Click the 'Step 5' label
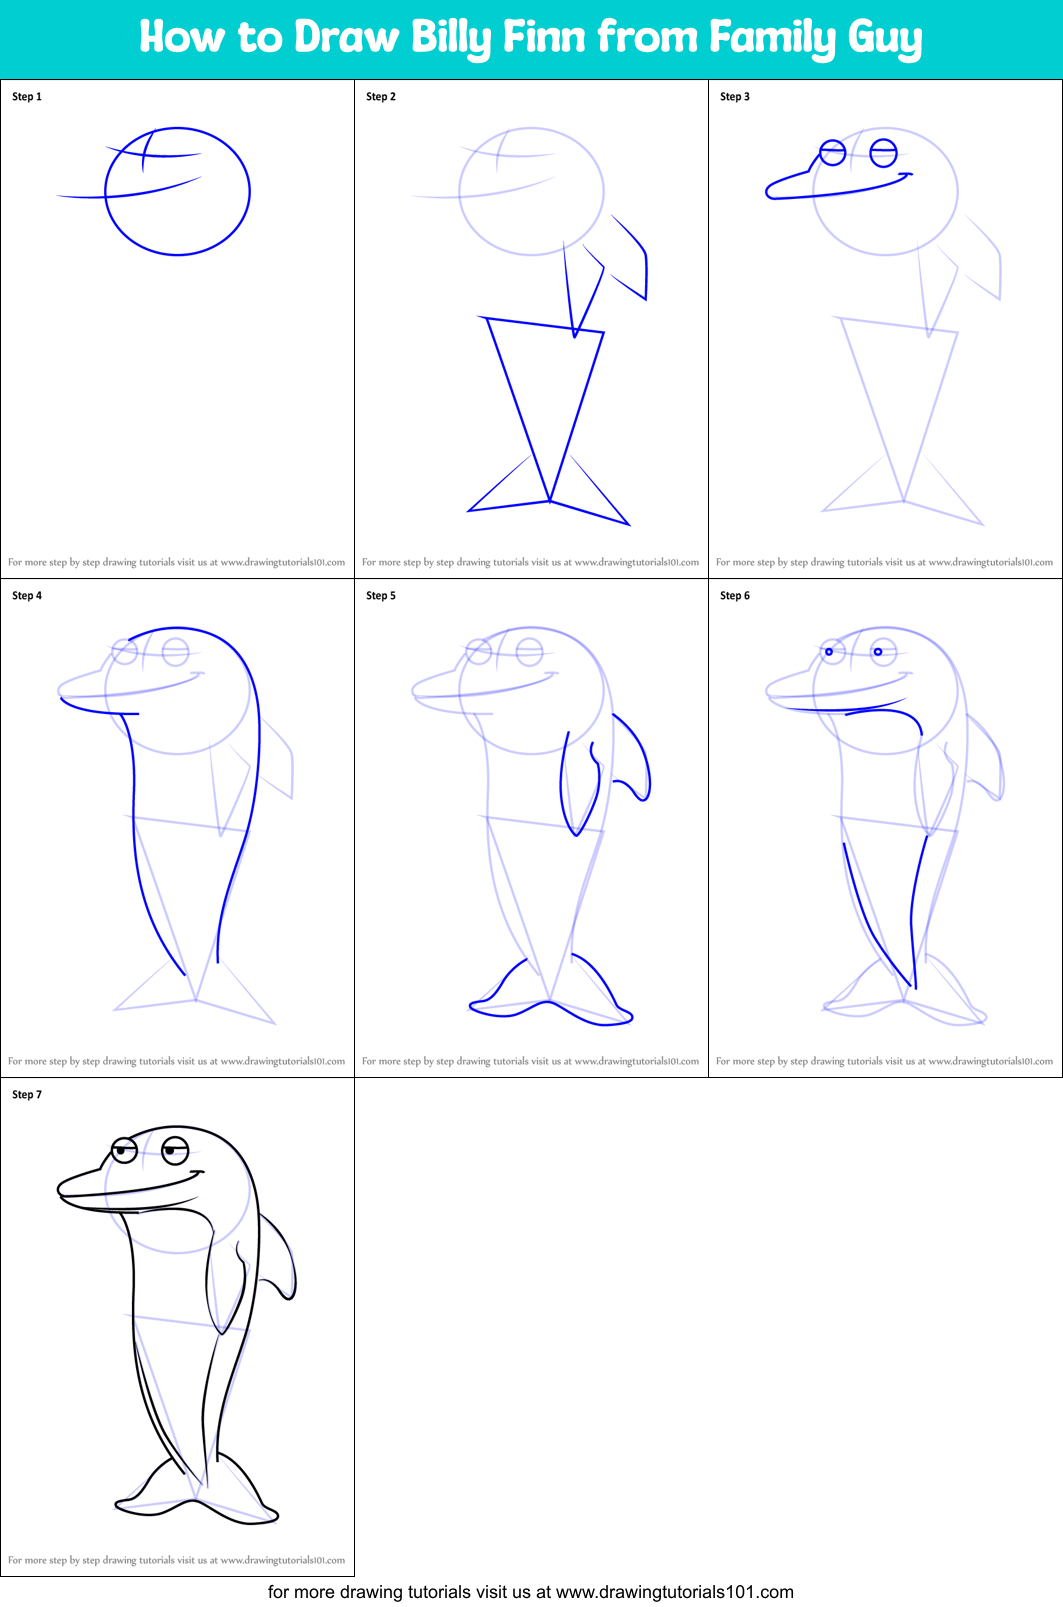The image size is (1063, 1607). click(x=381, y=596)
